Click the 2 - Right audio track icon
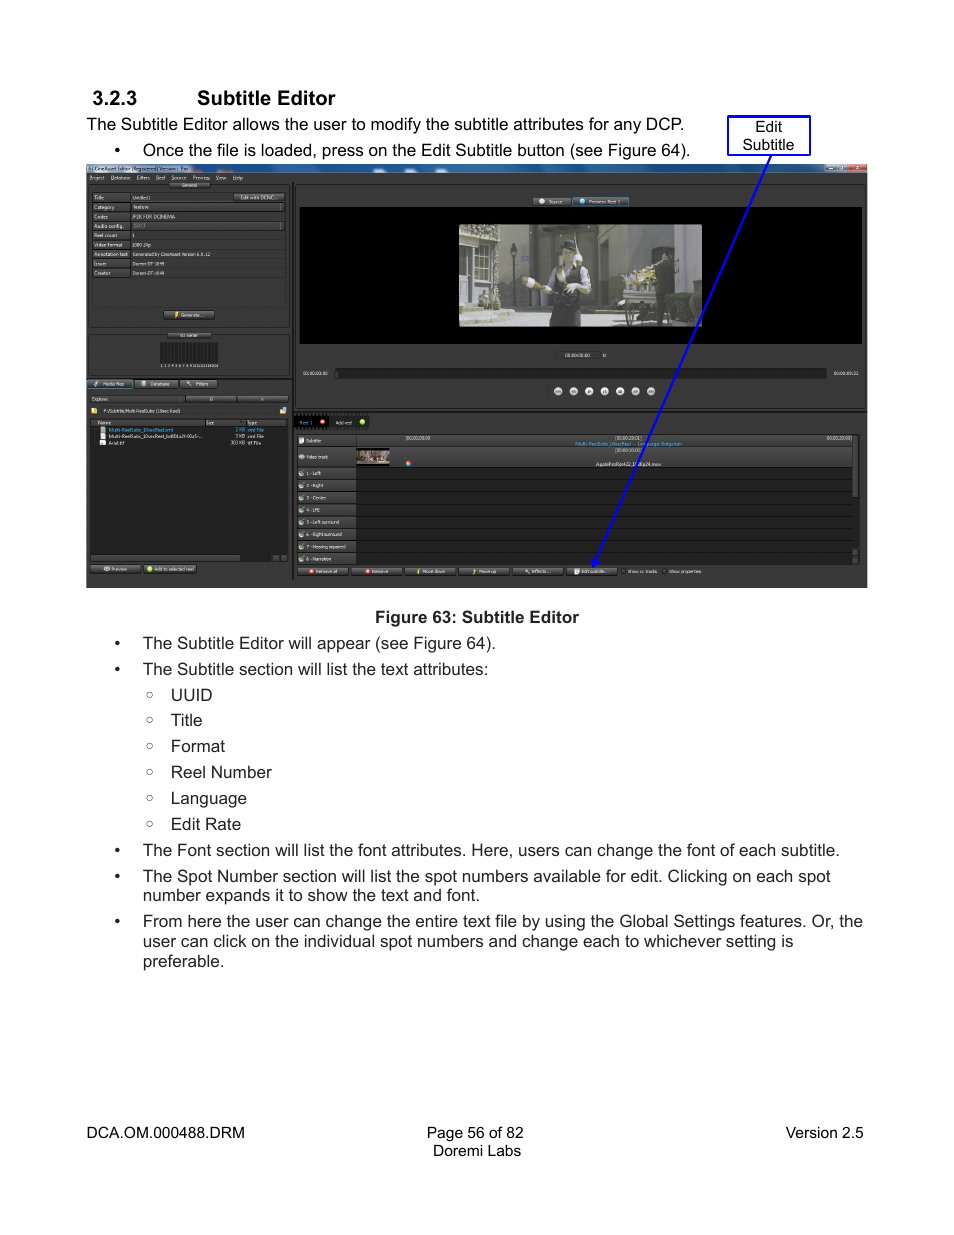The width and height of the screenshot is (954, 1235). click(x=302, y=485)
